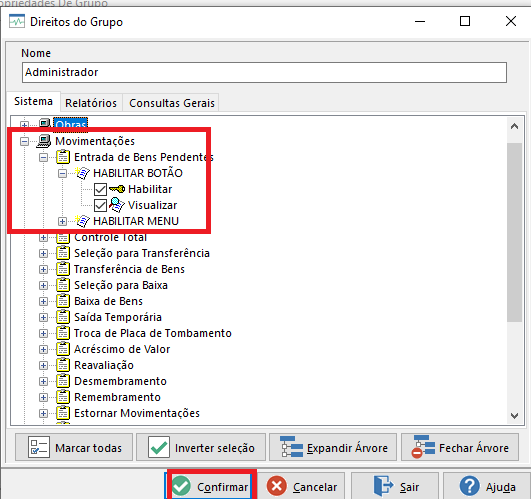Expand the Seleção para Transferência node

pos(43,253)
